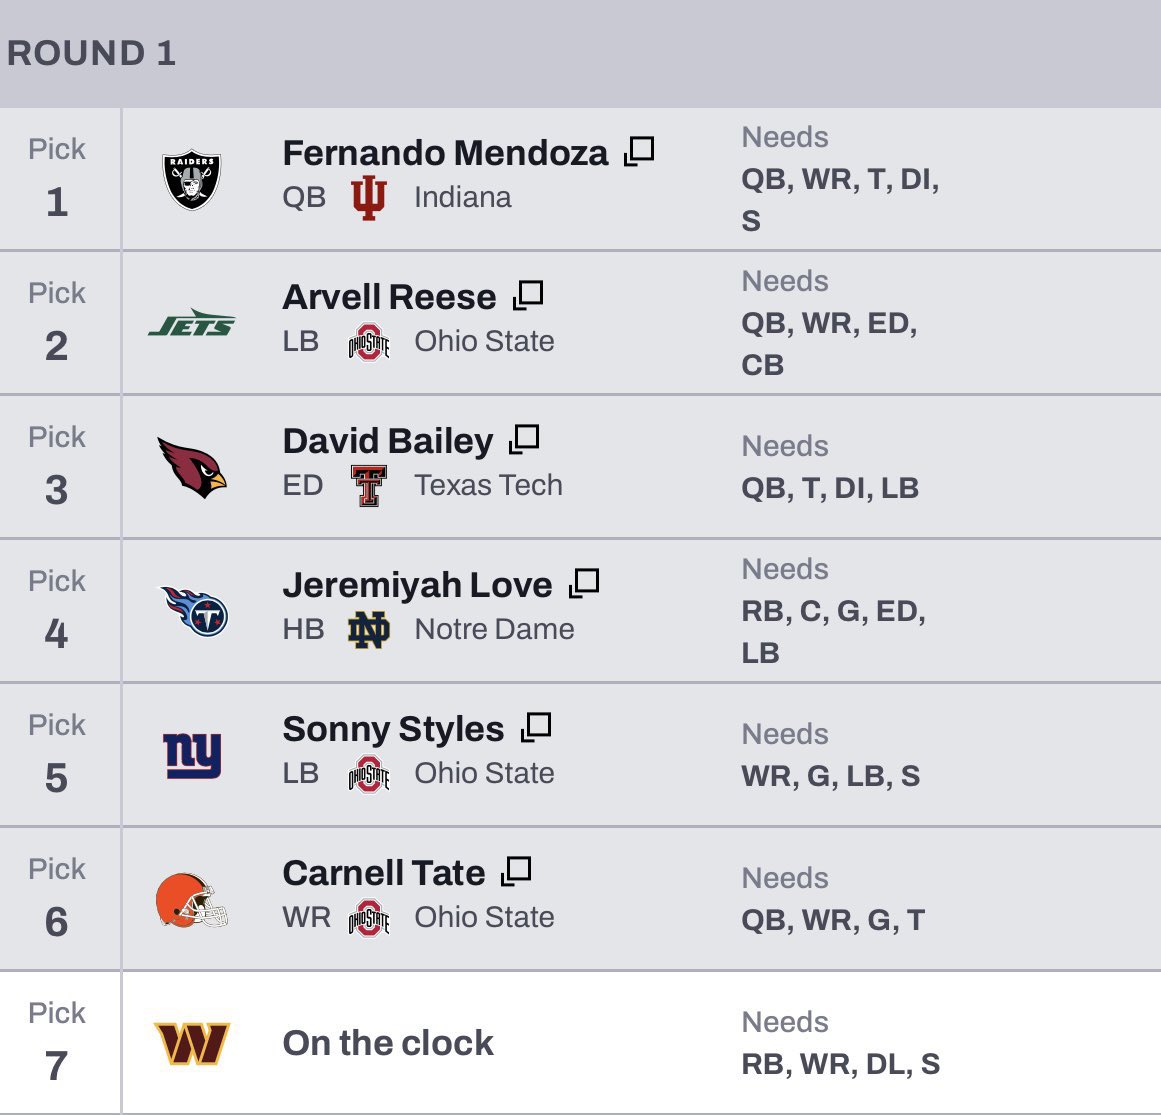1161x1115 pixels.
Task: Open David Bailey's player card icon
Action: tap(524, 440)
